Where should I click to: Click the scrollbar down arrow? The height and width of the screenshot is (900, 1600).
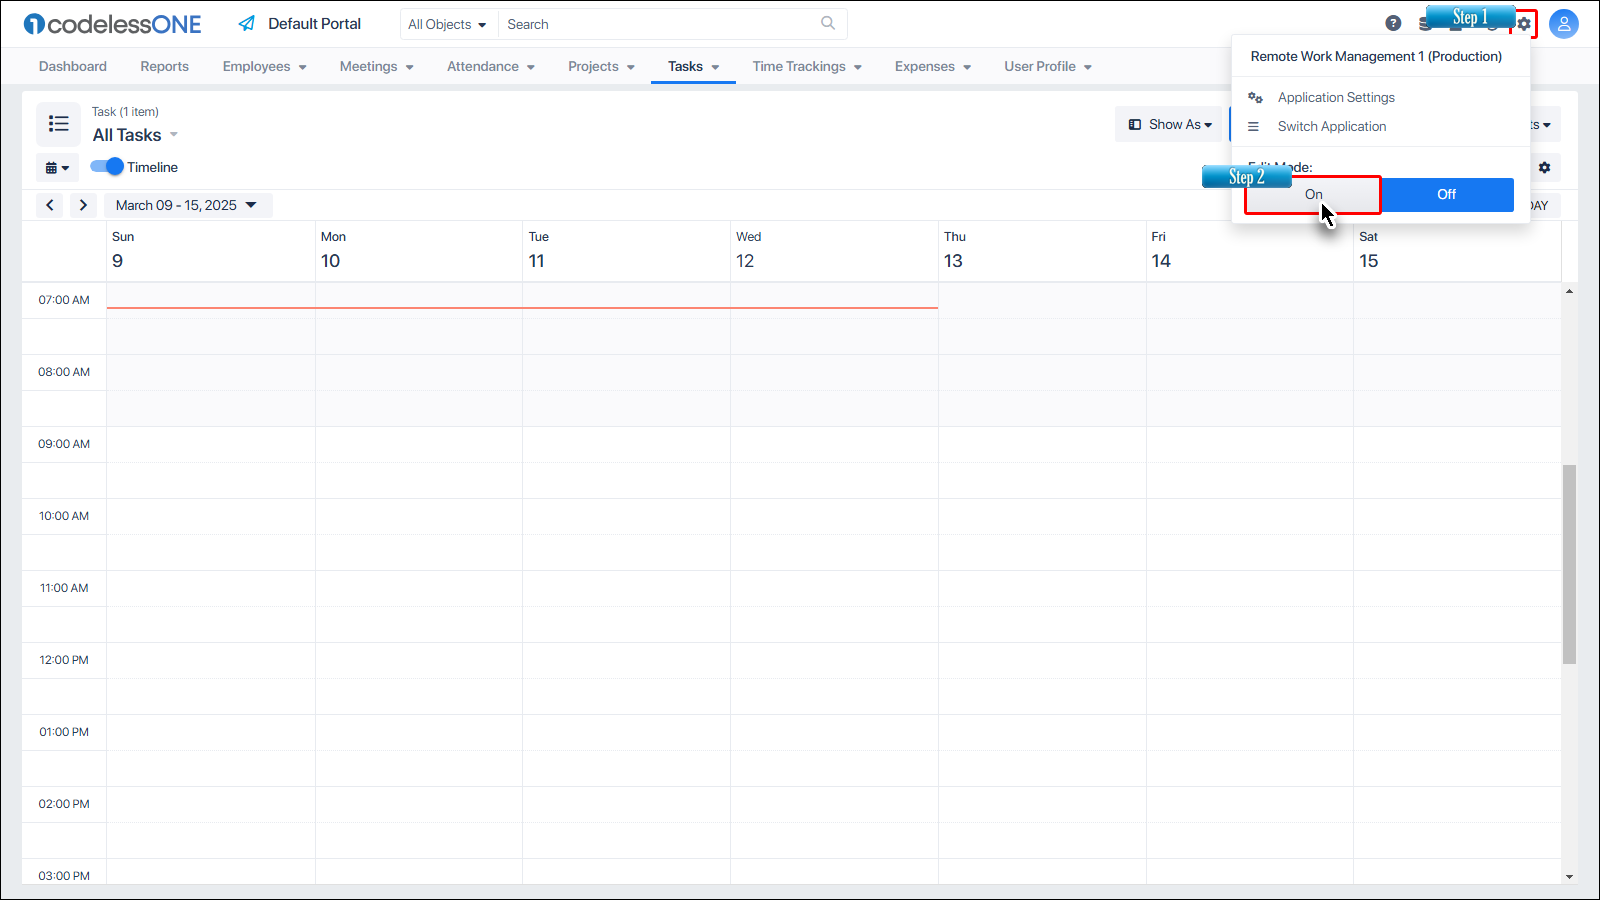[1569, 877]
